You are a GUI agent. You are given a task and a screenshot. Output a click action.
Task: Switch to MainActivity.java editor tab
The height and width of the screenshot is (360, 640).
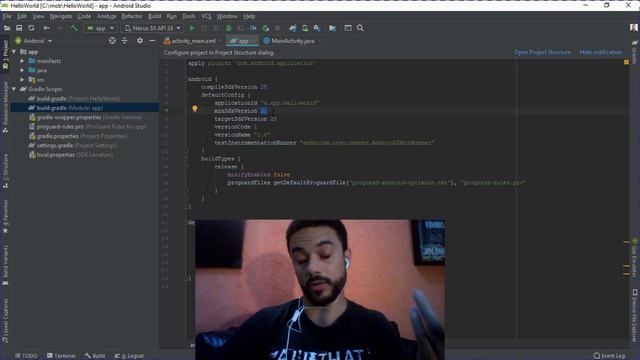tap(292, 41)
